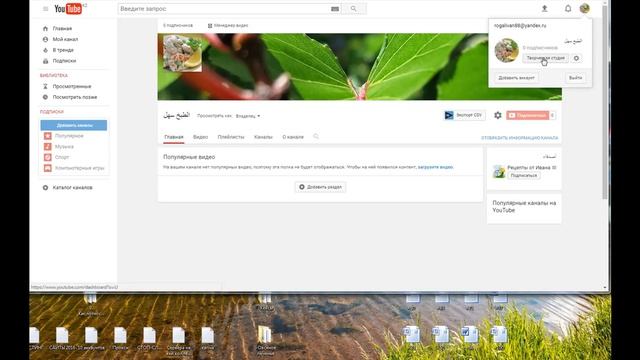Viewport: 640px width, 360px height.
Task: Click the blue 'Добавить каналы' button
Action: click(x=74, y=125)
